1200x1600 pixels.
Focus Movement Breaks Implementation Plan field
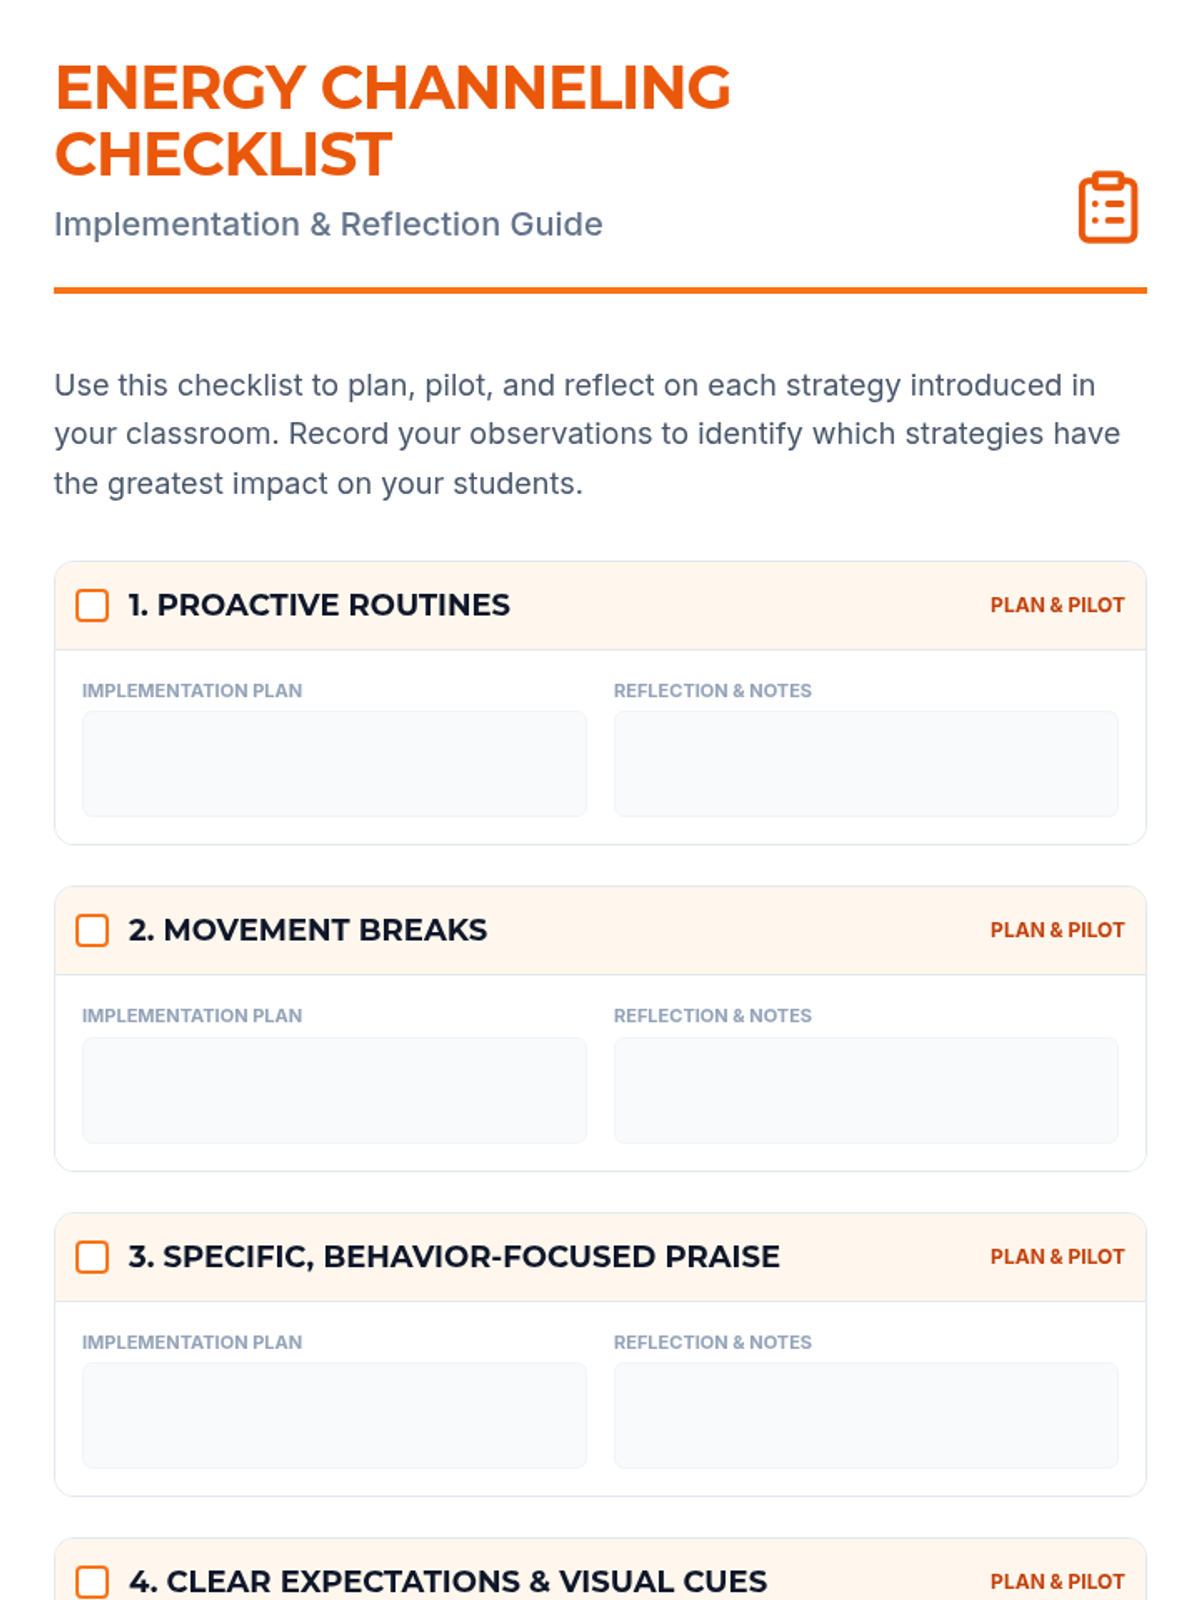coord(334,1090)
